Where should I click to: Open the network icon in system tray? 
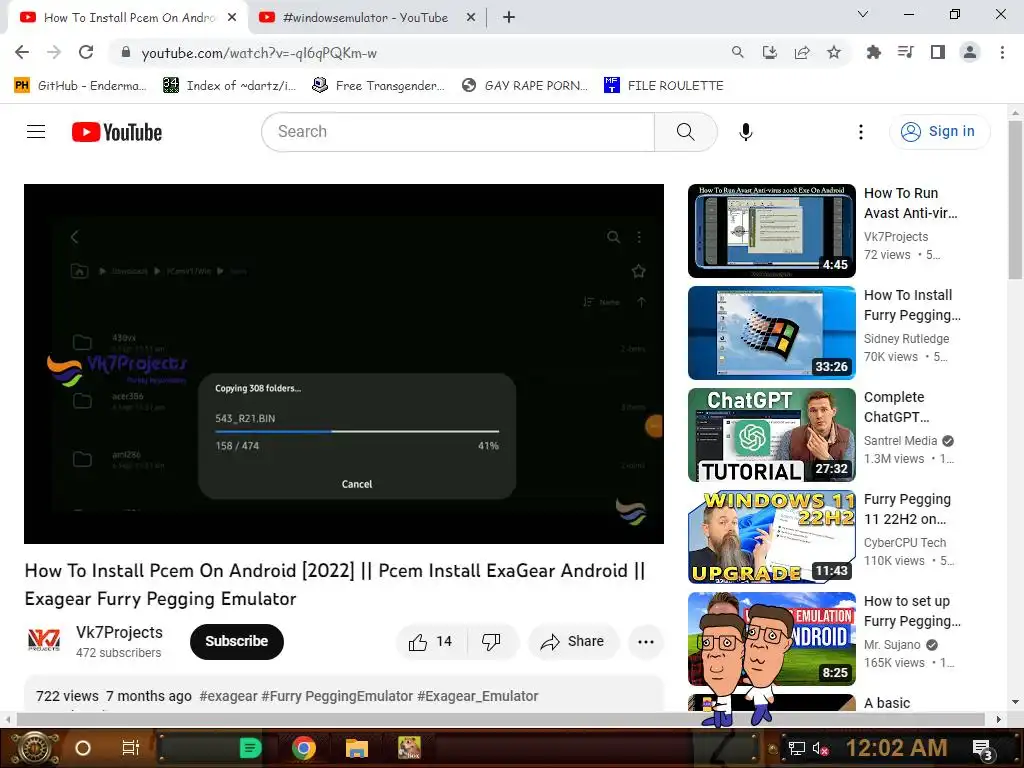[797, 748]
